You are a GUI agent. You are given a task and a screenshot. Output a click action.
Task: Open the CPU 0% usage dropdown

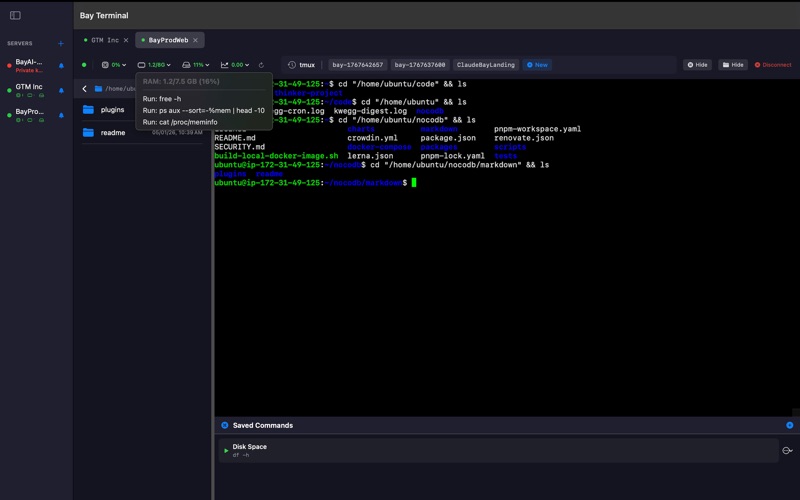[114, 65]
